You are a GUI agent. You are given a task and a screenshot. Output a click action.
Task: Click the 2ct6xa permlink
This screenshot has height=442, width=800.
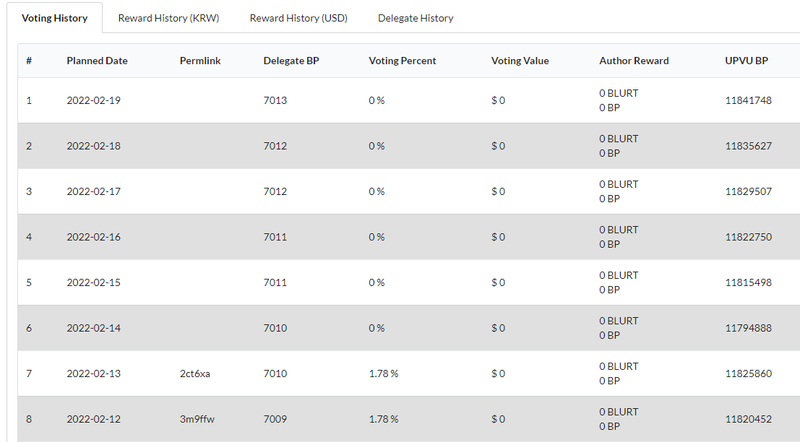click(196, 374)
